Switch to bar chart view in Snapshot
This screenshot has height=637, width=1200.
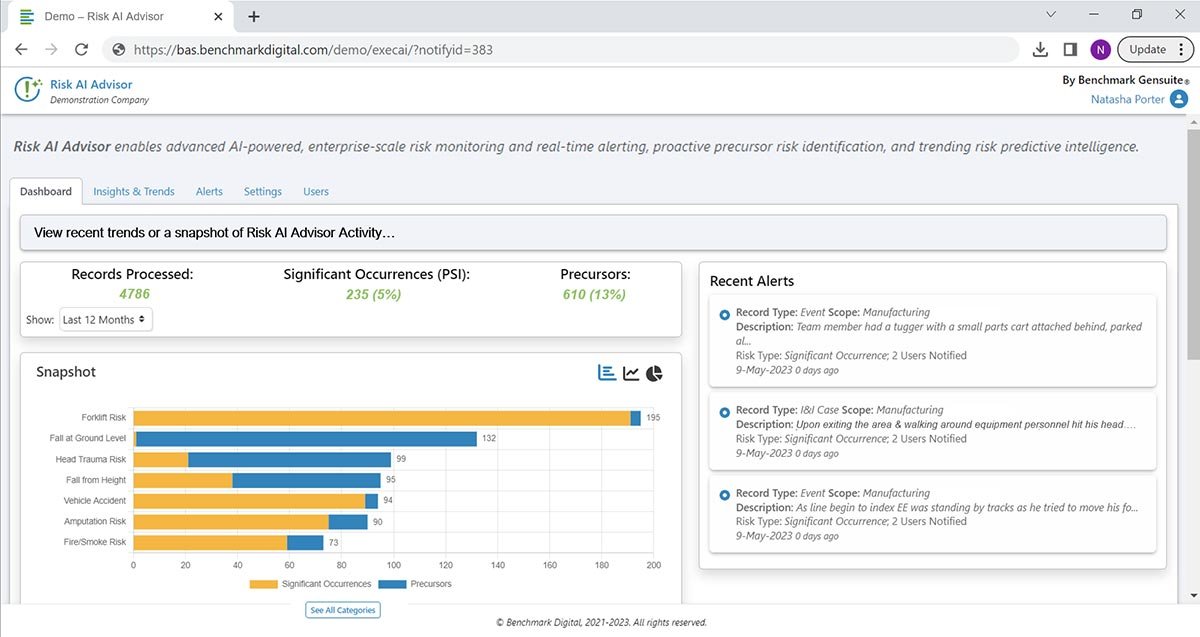pyautogui.click(x=607, y=373)
